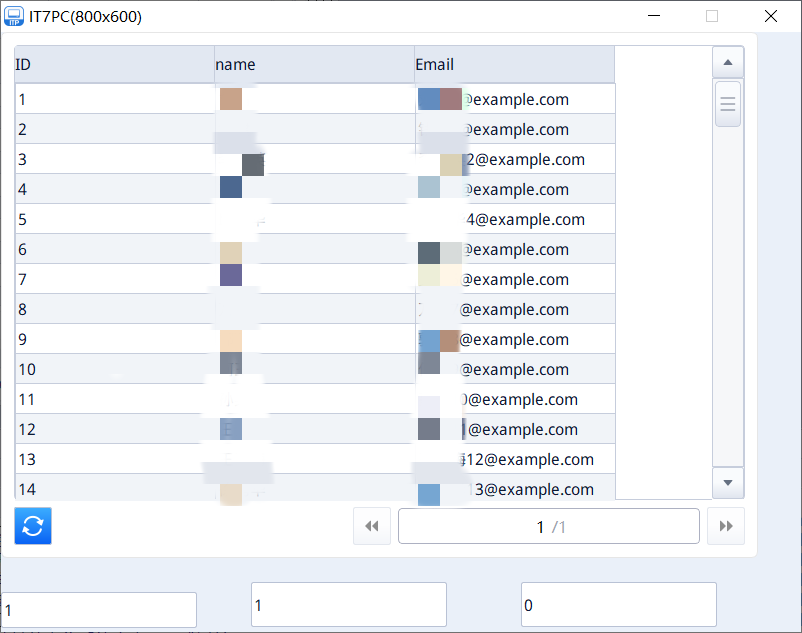Click the email cell in row 10

(515, 369)
